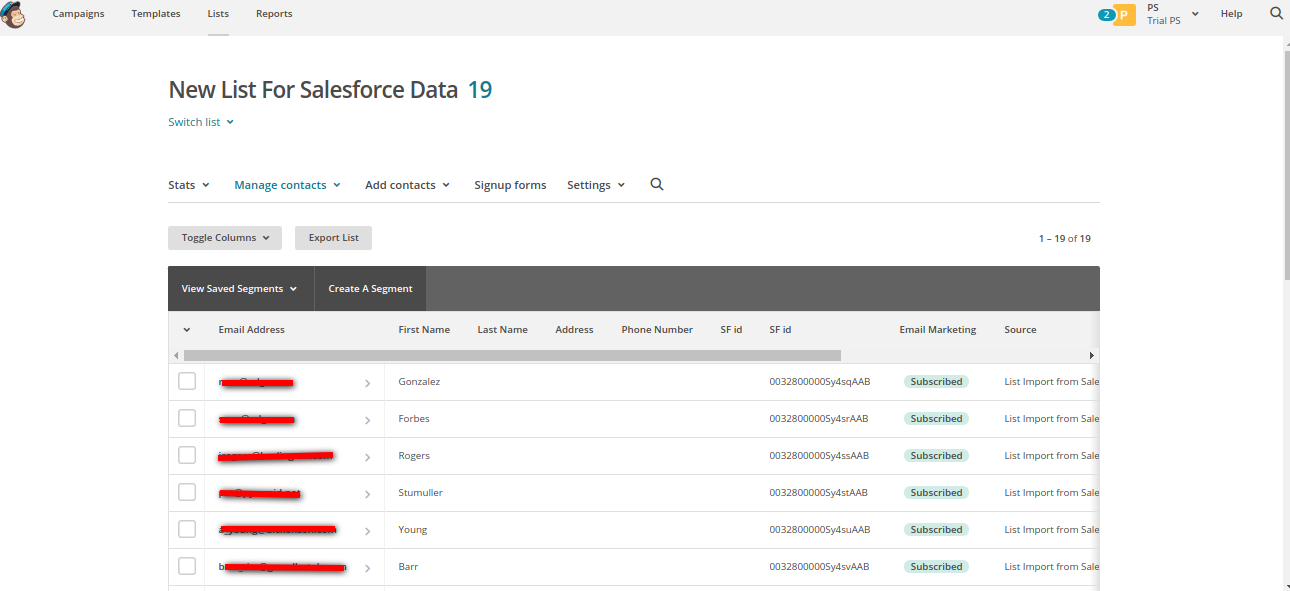Click the notification badge showing 2
Screen dimensions: 1290x591
tap(1106, 15)
